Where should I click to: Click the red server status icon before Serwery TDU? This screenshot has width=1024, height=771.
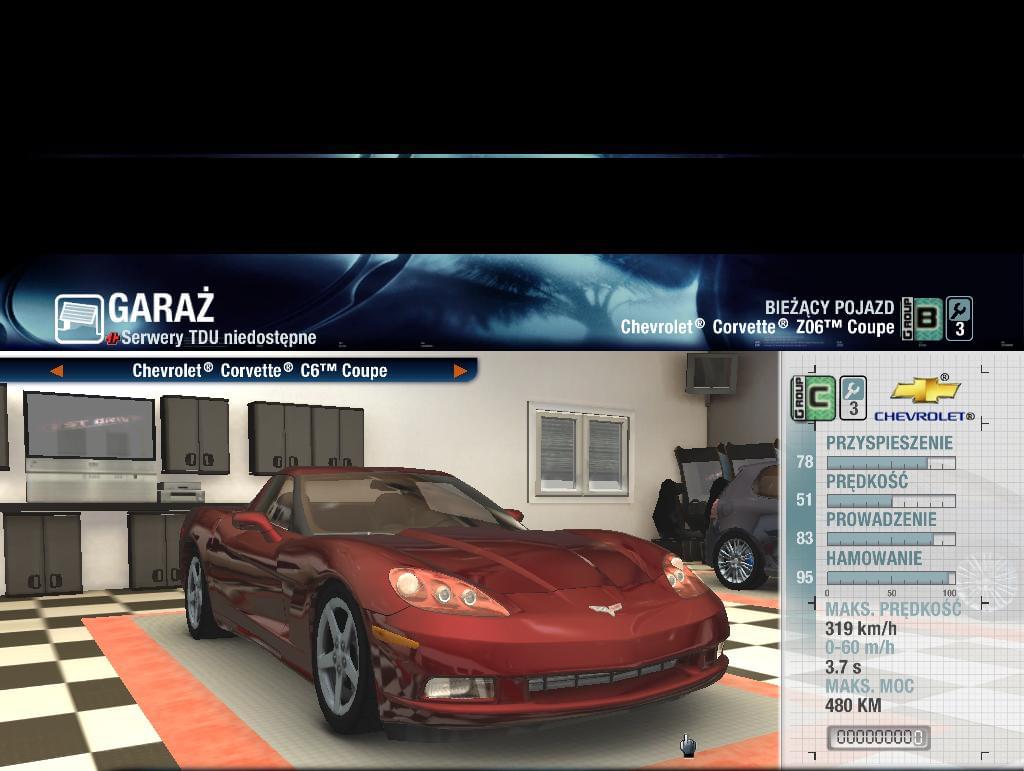tap(112, 338)
